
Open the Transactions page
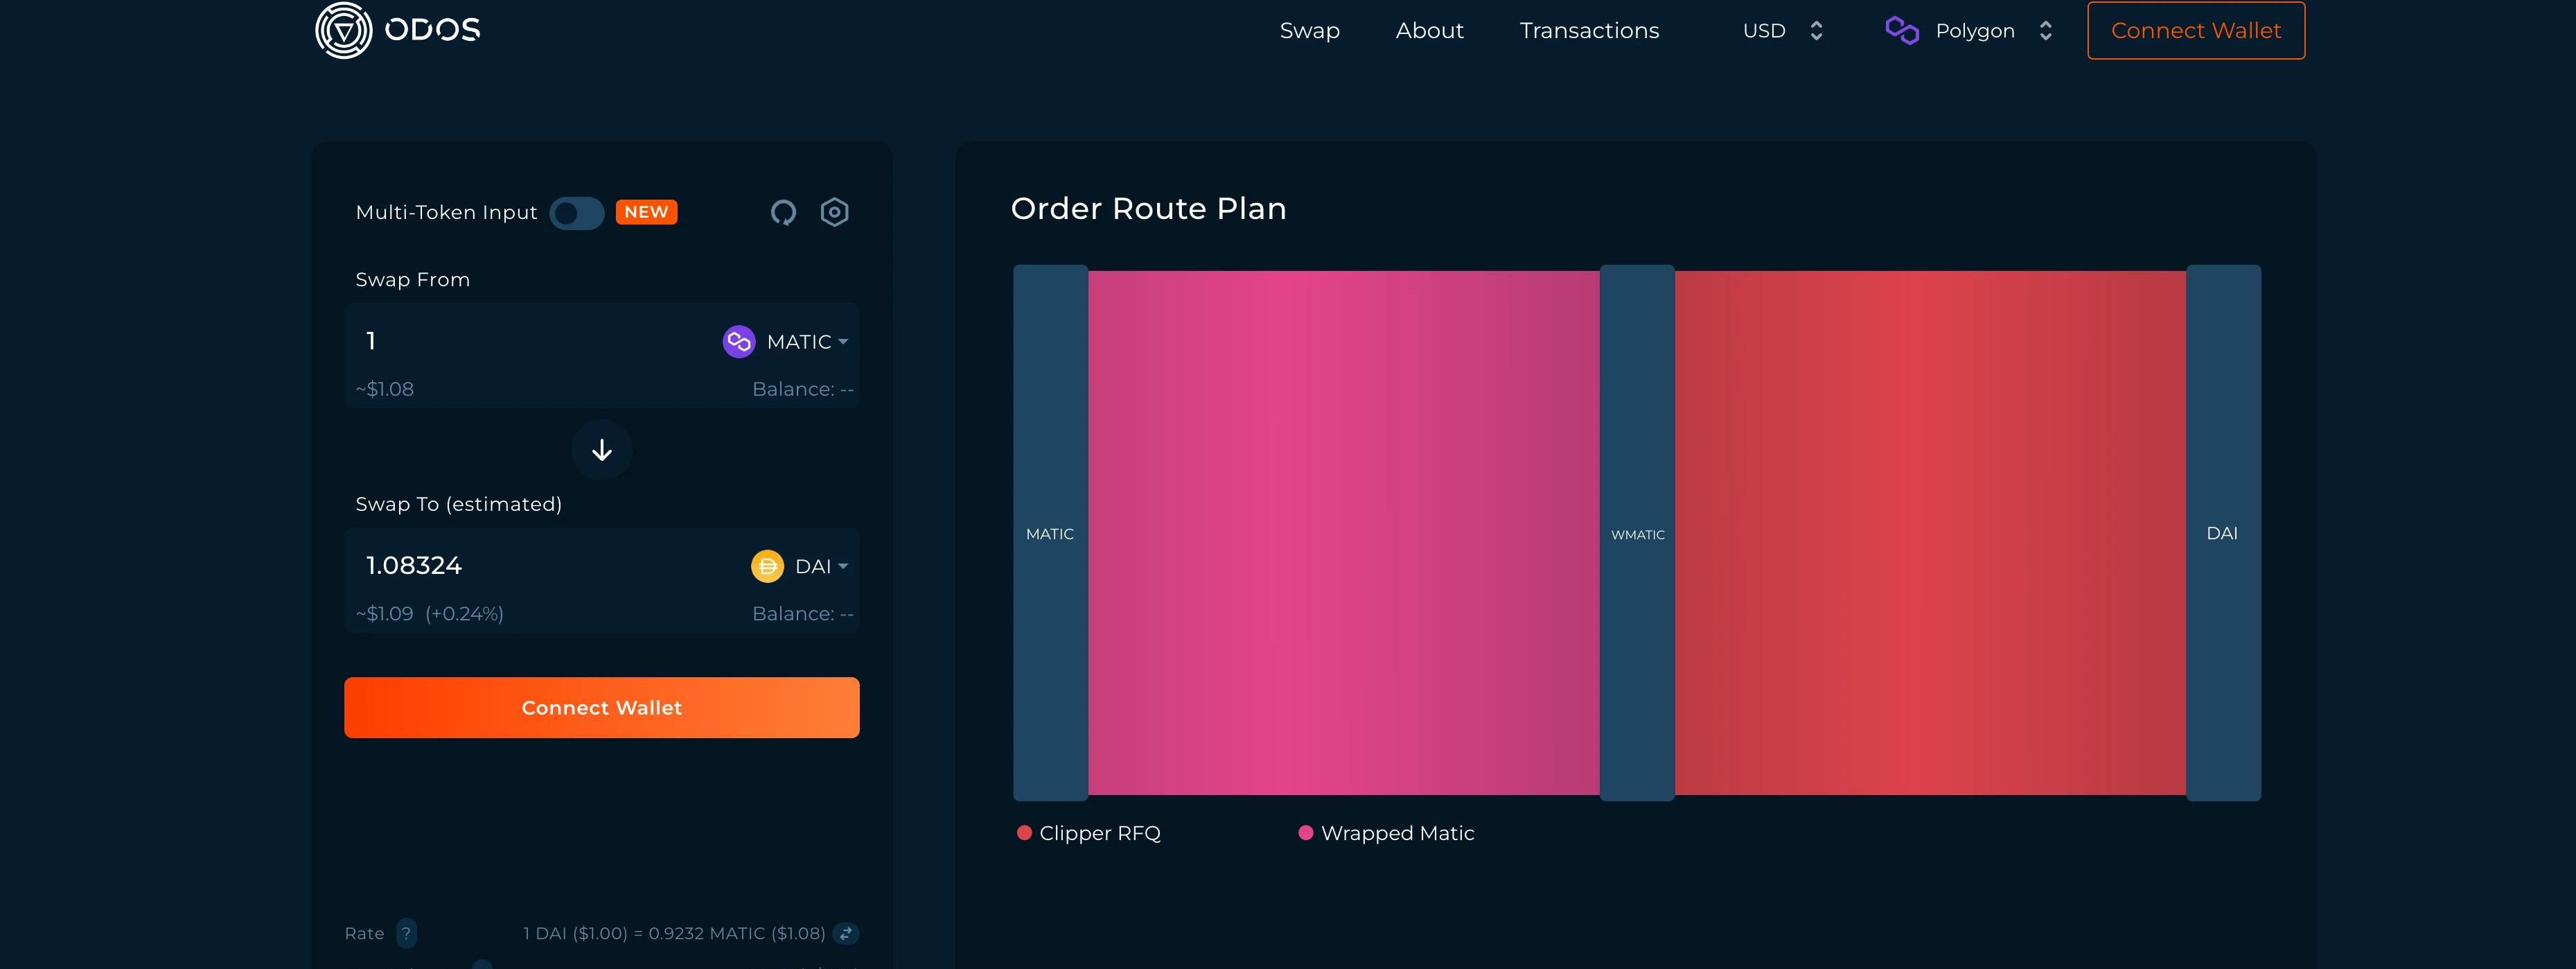point(1589,31)
